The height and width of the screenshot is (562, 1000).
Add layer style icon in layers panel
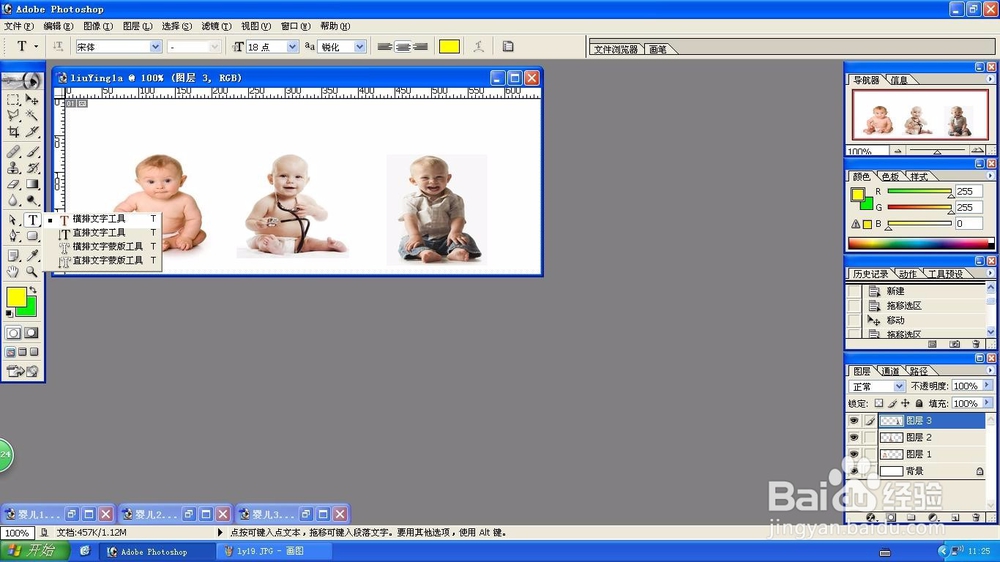871,517
